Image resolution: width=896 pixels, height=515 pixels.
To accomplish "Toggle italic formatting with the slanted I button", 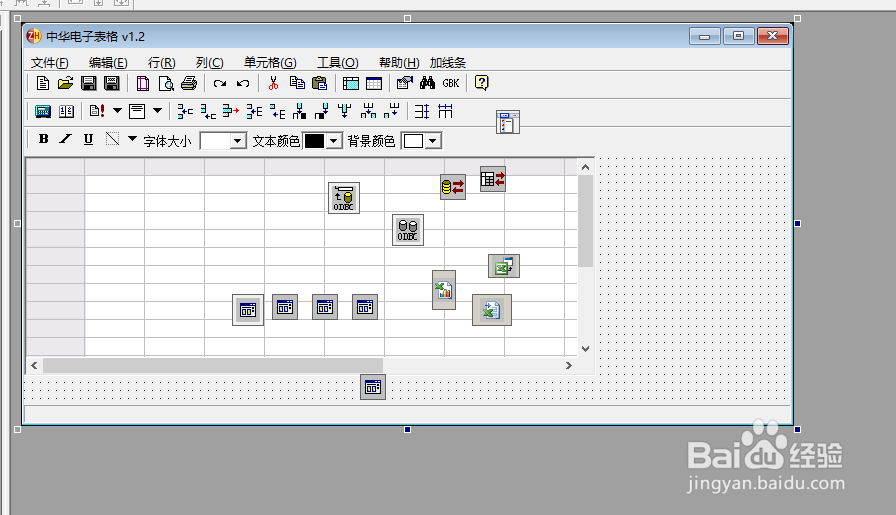I will (x=66, y=139).
